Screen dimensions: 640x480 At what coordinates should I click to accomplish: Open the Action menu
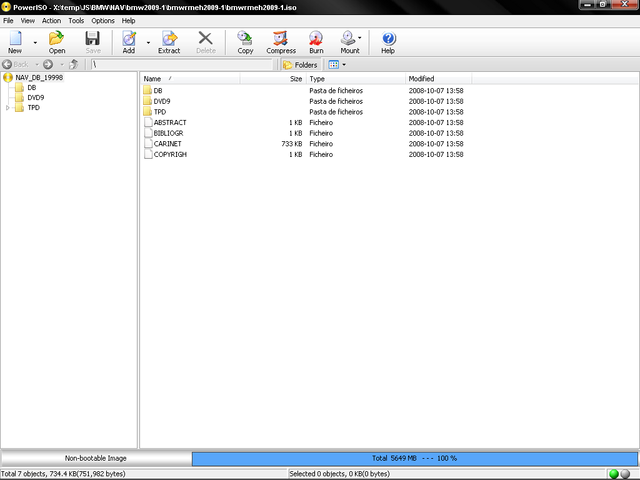tap(51, 20)
